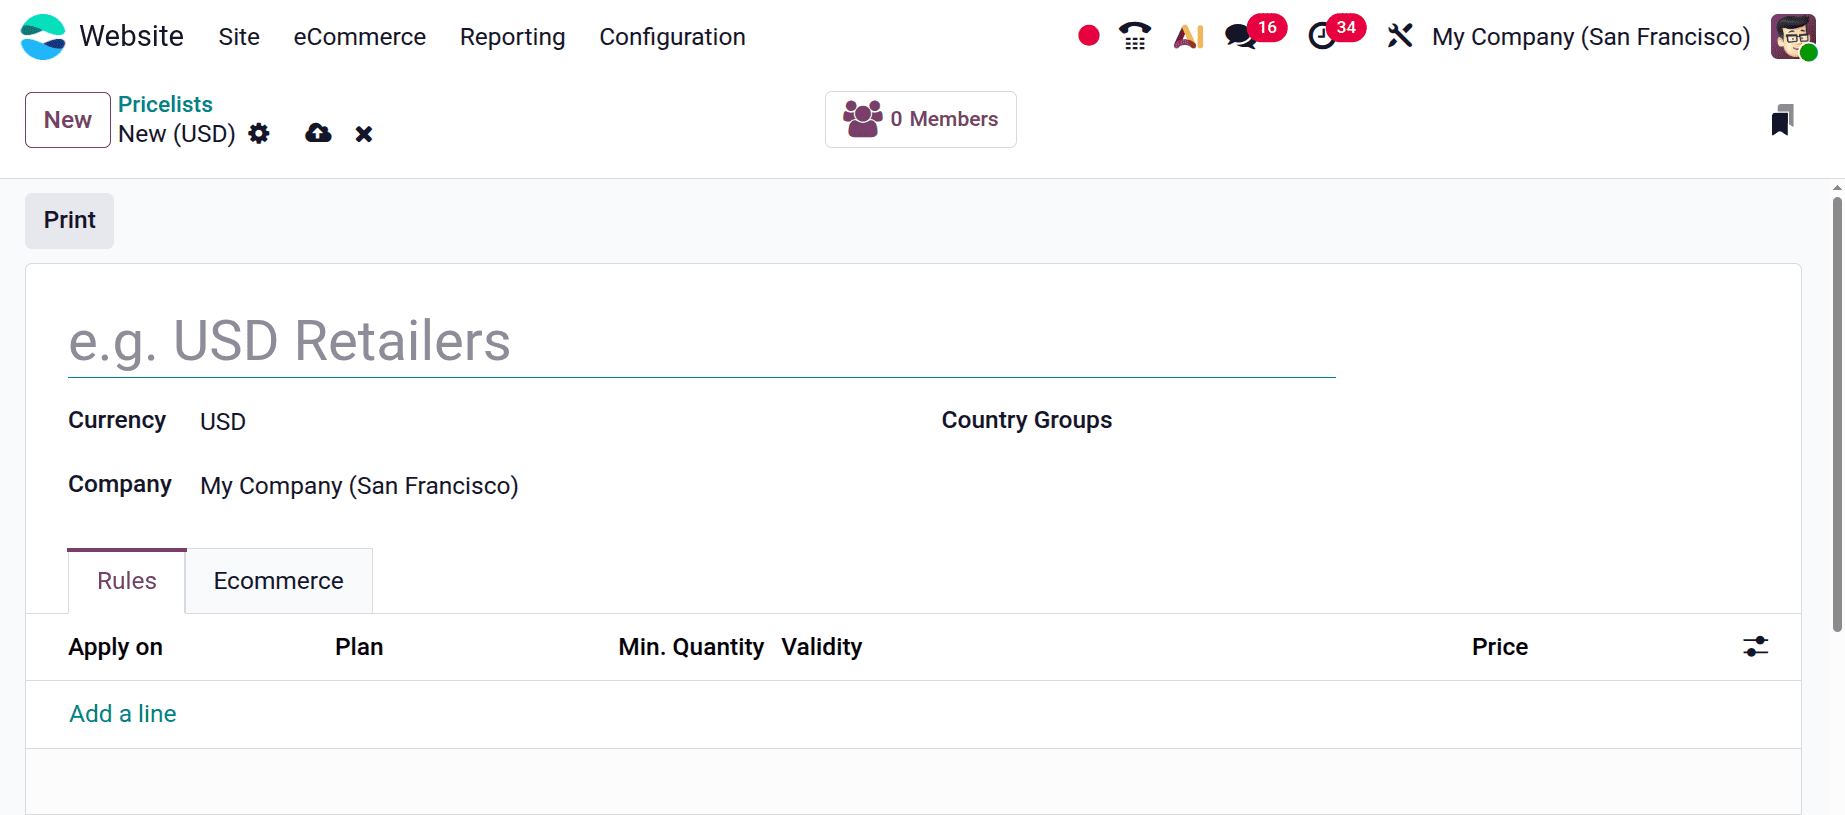Launch the AI assistant icon
1845x815 pixels.
tap(1188, 37)
